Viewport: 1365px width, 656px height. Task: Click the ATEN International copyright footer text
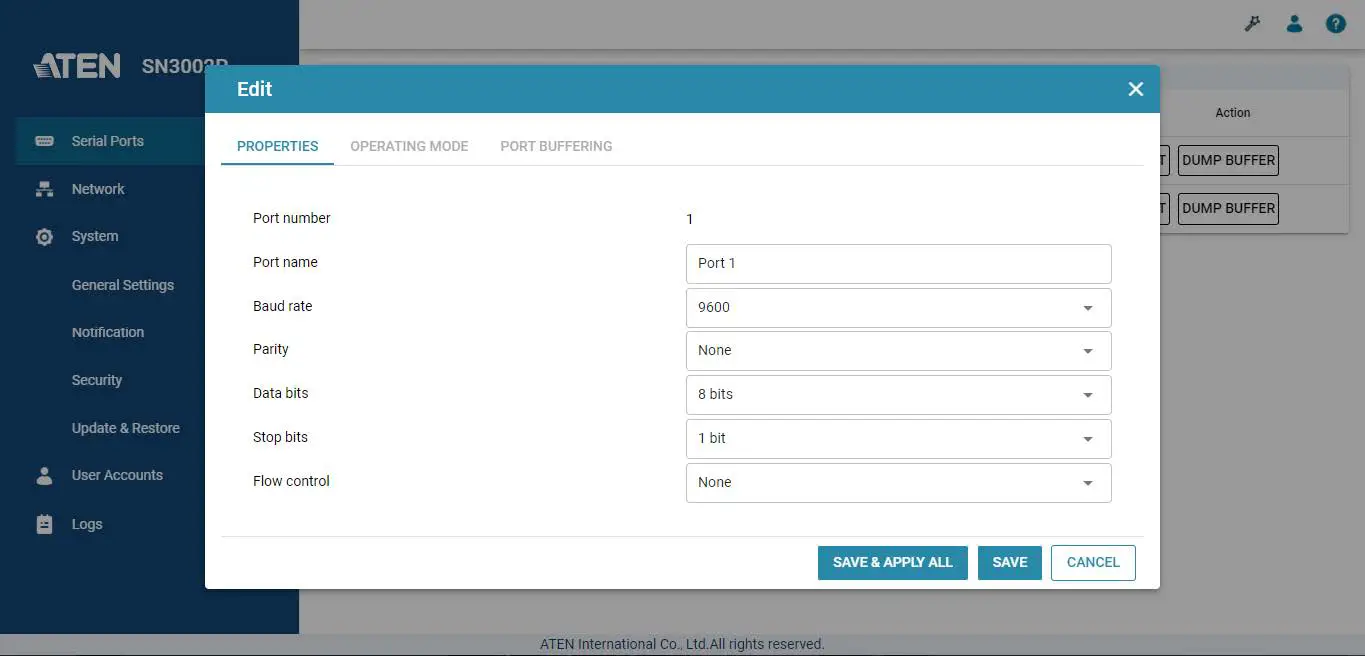point(682,644)
